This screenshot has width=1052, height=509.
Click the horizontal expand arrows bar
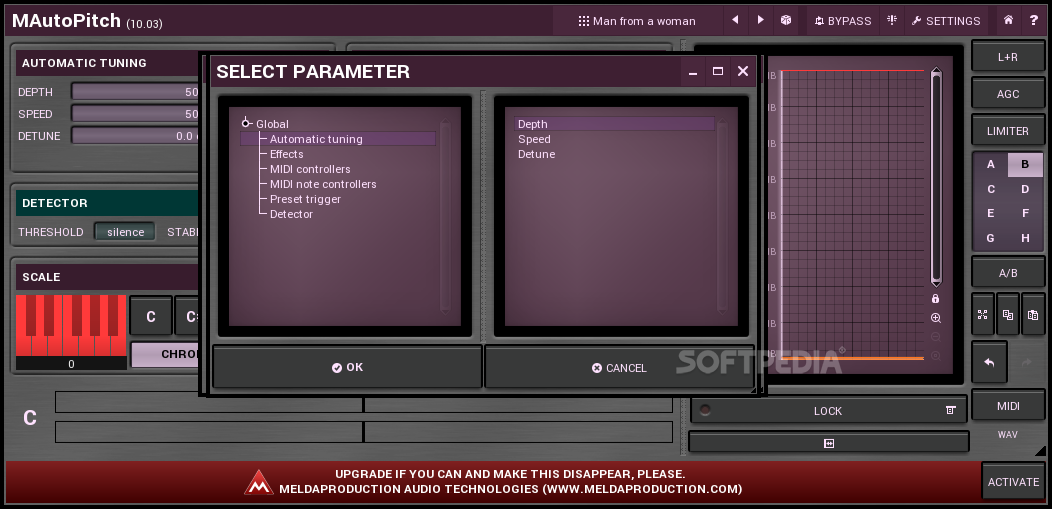[829, 443]
